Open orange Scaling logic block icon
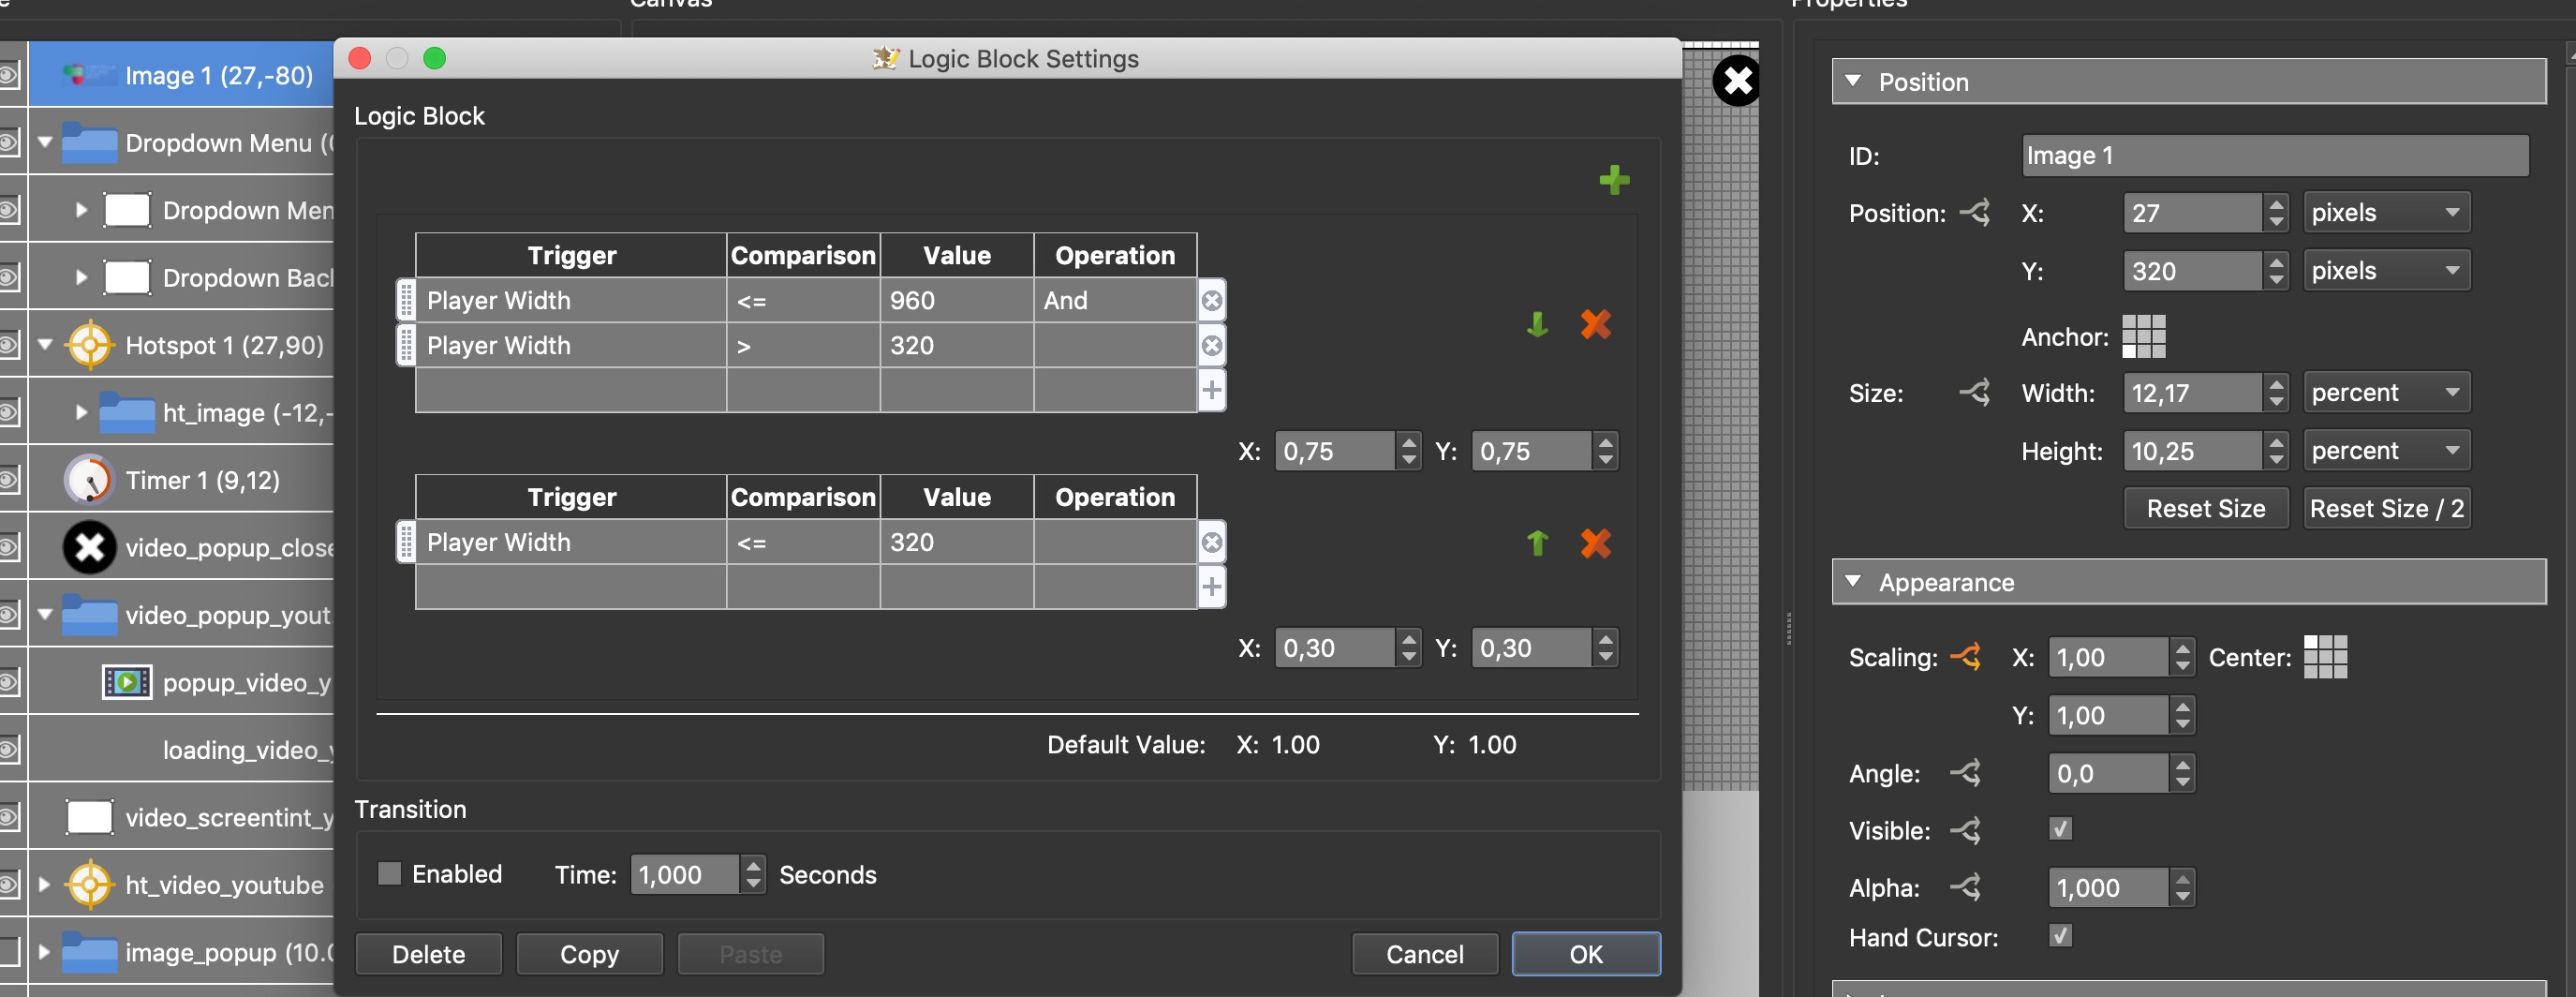This screenshot has height=997, width=2576. tap(1965, 656)
